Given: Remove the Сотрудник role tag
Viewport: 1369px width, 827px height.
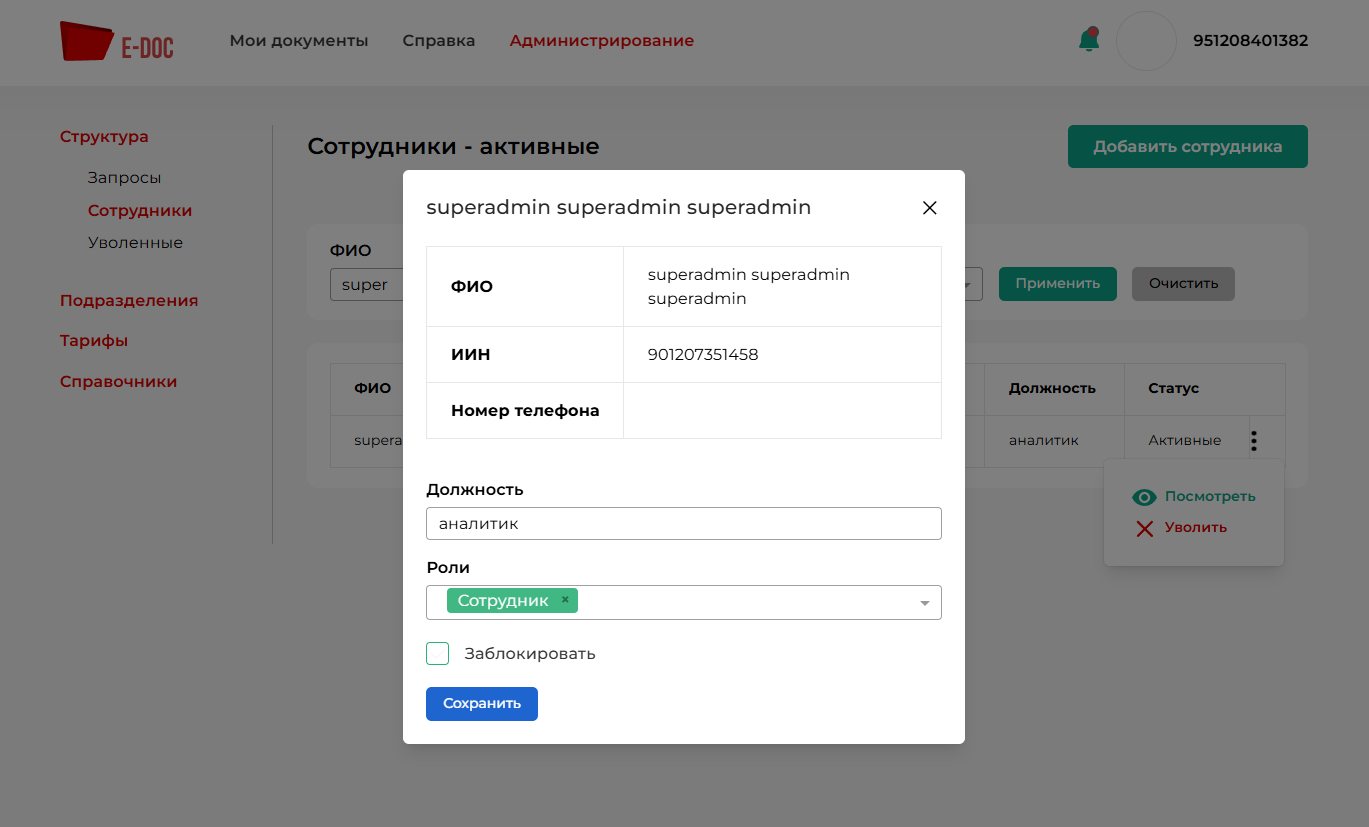Looking at the screenshot, I should coord(565,600).
